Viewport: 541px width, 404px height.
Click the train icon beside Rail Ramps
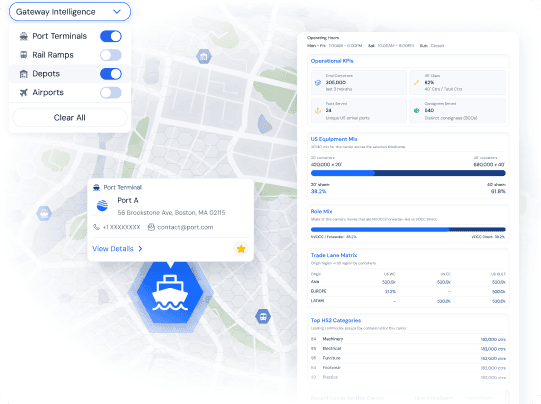click(x=23, y=55)
